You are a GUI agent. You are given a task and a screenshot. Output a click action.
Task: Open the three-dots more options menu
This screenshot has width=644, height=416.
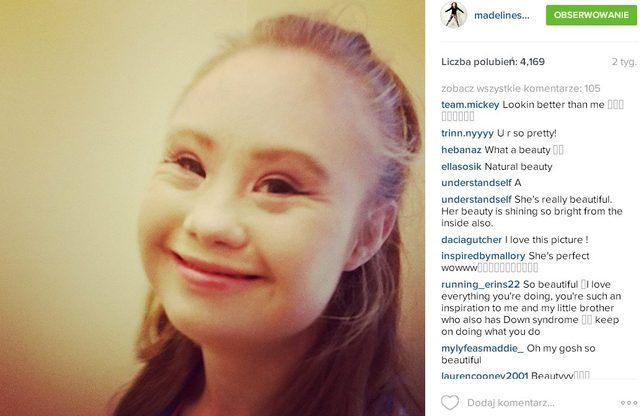coord(629,403)
